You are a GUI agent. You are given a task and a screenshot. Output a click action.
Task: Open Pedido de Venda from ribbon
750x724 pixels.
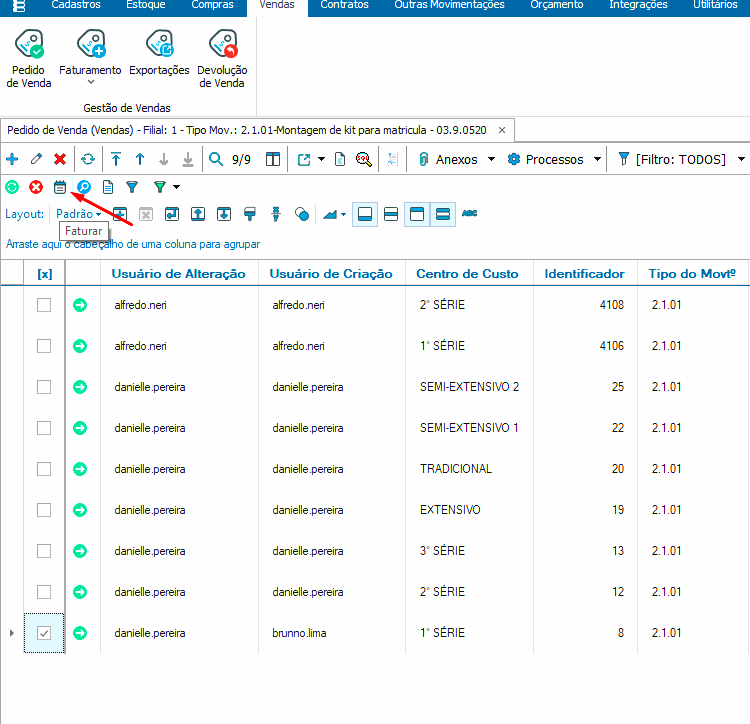click(x=29, y=58)
